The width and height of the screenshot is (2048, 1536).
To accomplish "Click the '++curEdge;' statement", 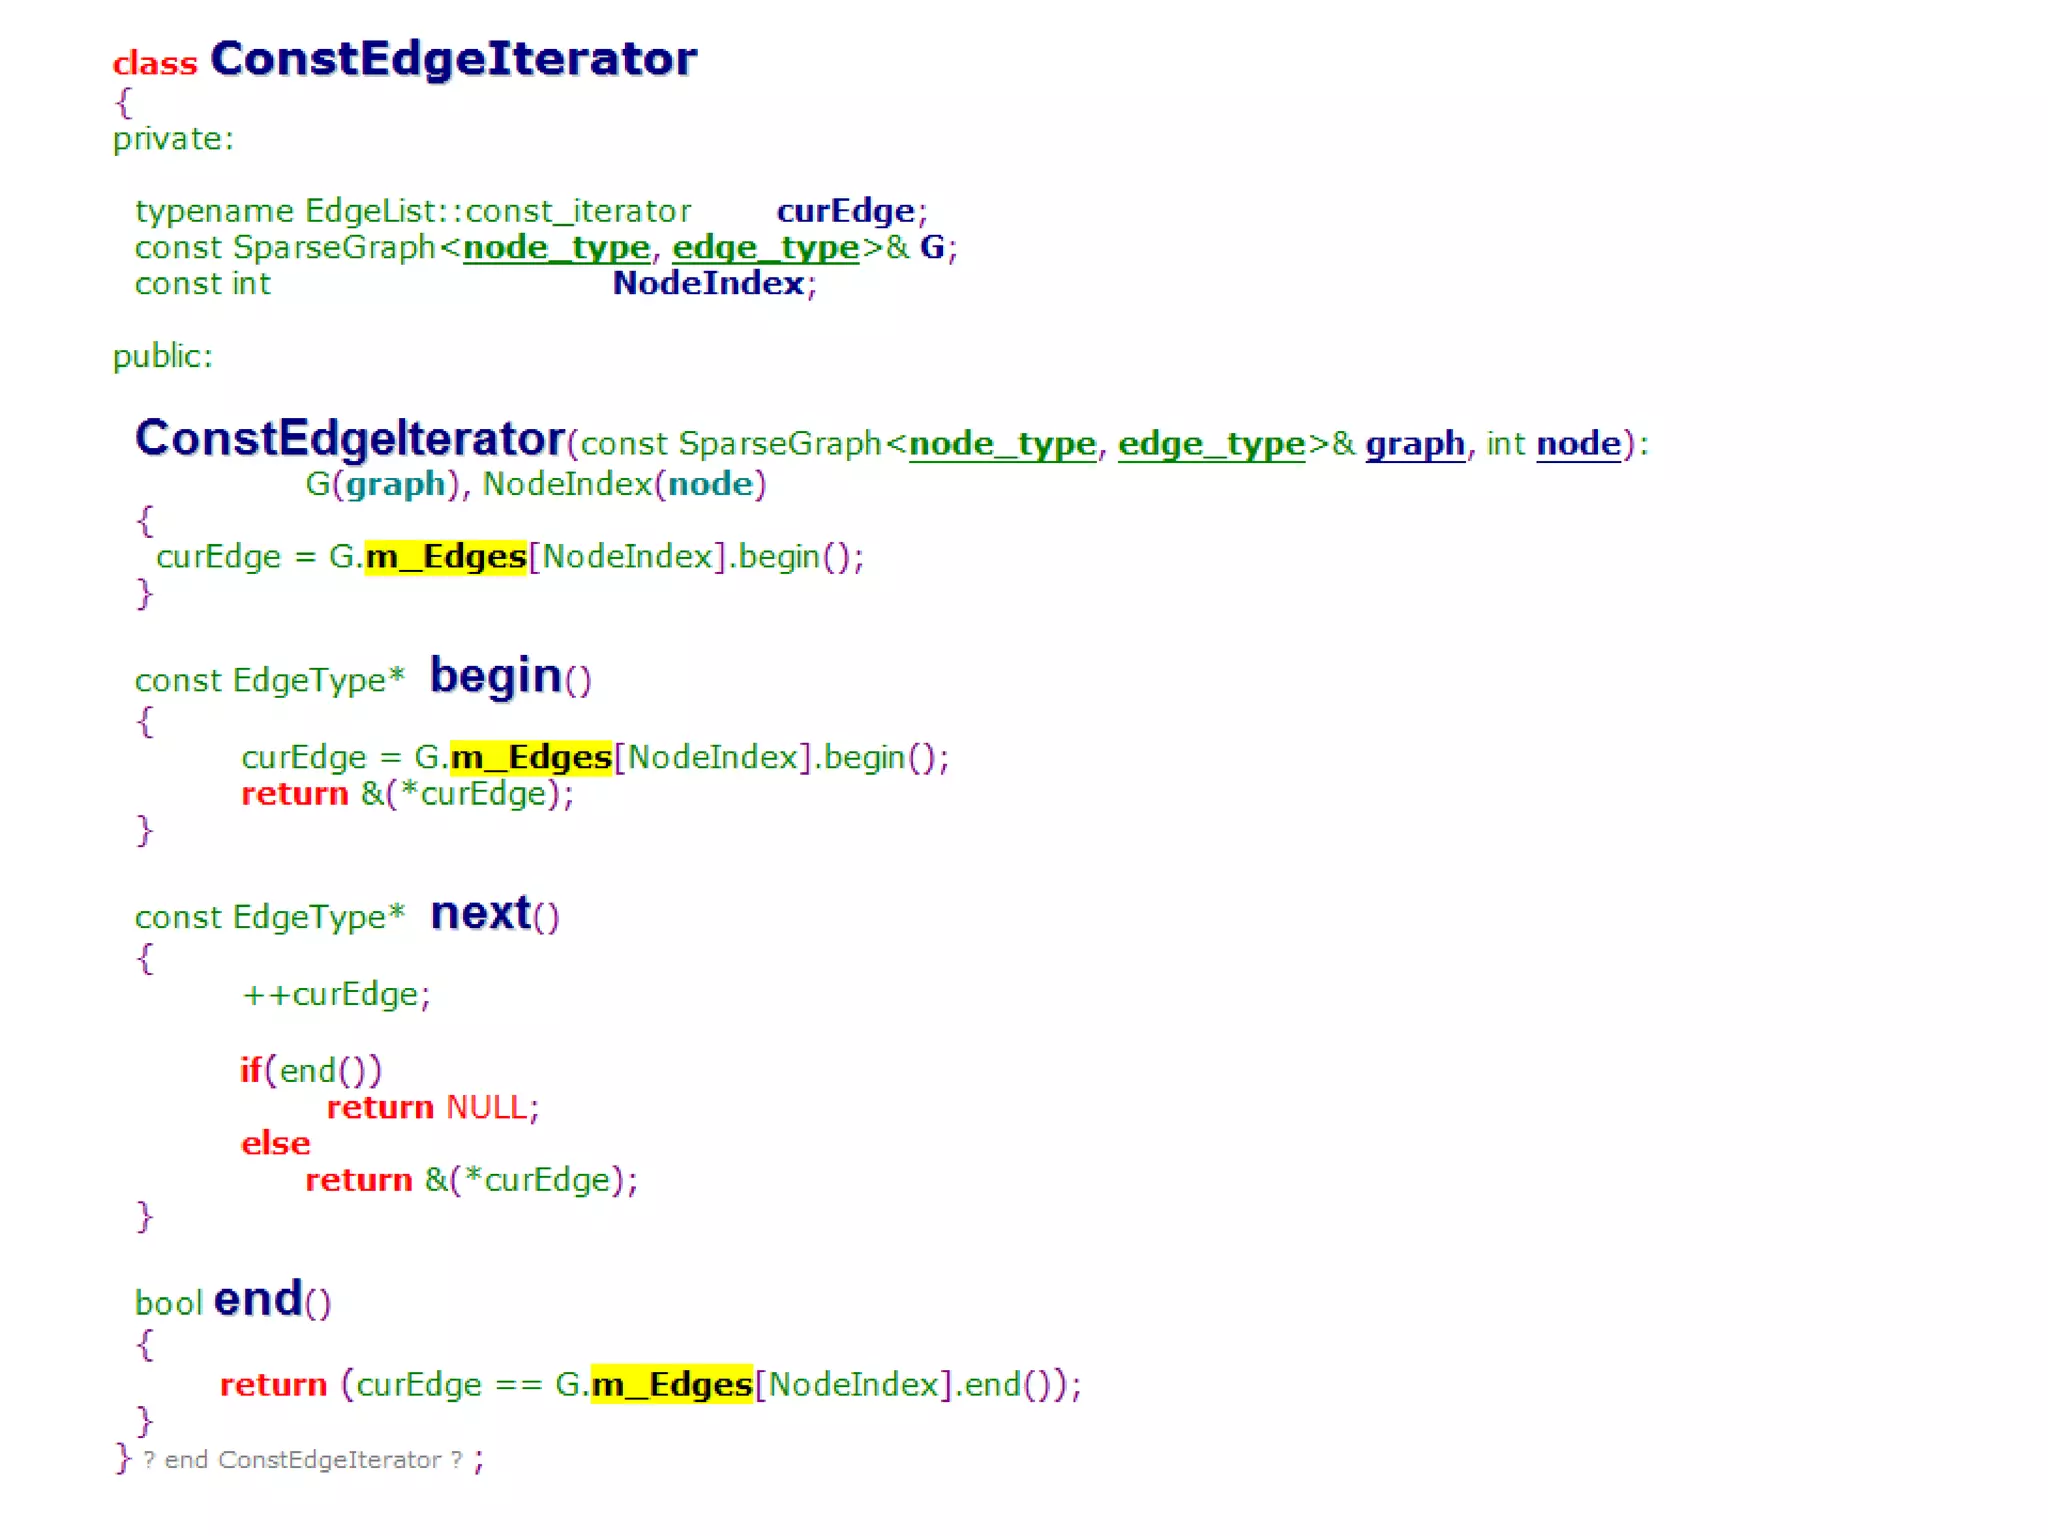I will point(336,994).
